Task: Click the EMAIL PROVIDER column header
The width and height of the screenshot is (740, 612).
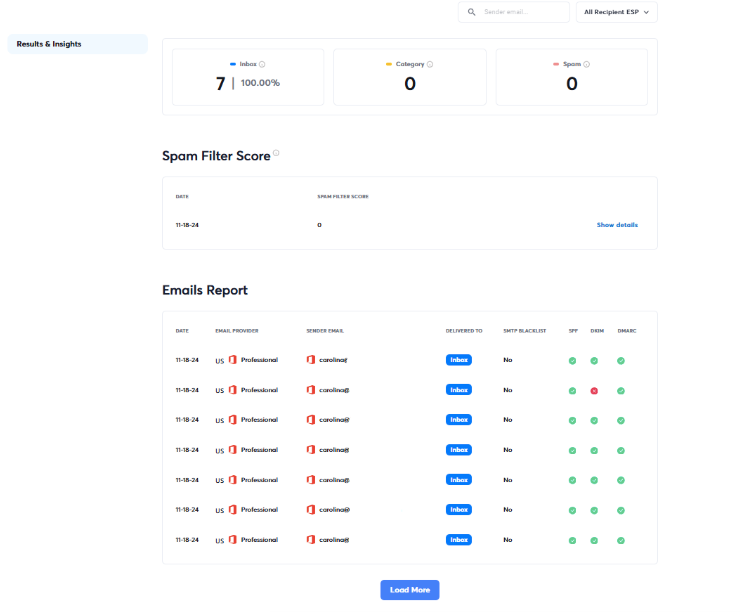Action: 237,331
